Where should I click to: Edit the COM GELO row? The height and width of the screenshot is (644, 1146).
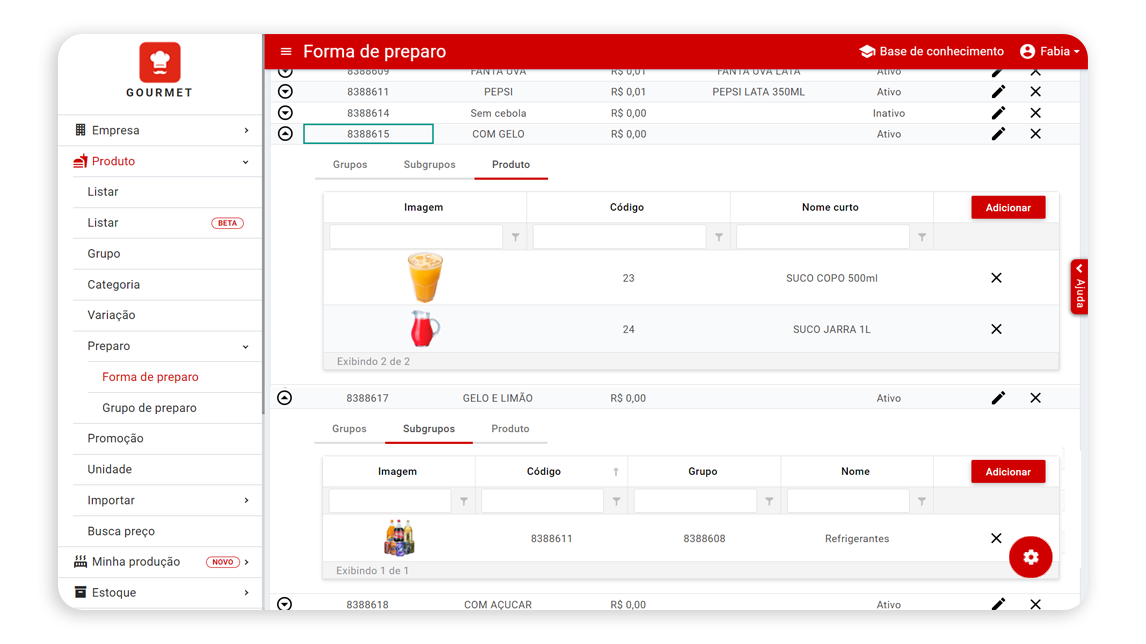point(998,134)
